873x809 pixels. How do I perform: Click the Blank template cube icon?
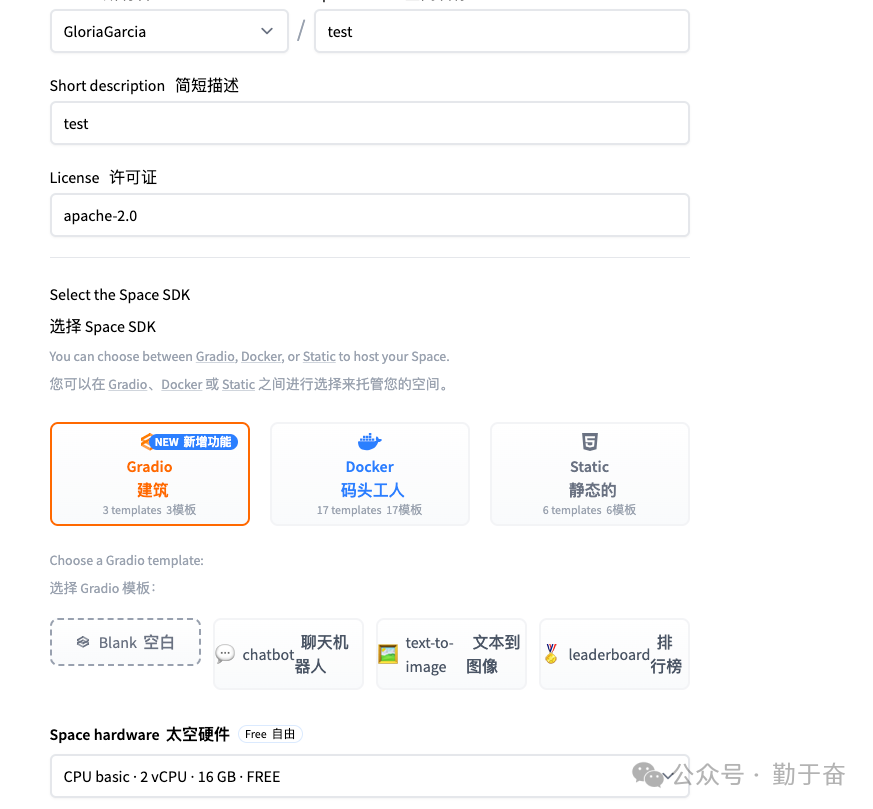pyautogui.click(x=84, y=642)
